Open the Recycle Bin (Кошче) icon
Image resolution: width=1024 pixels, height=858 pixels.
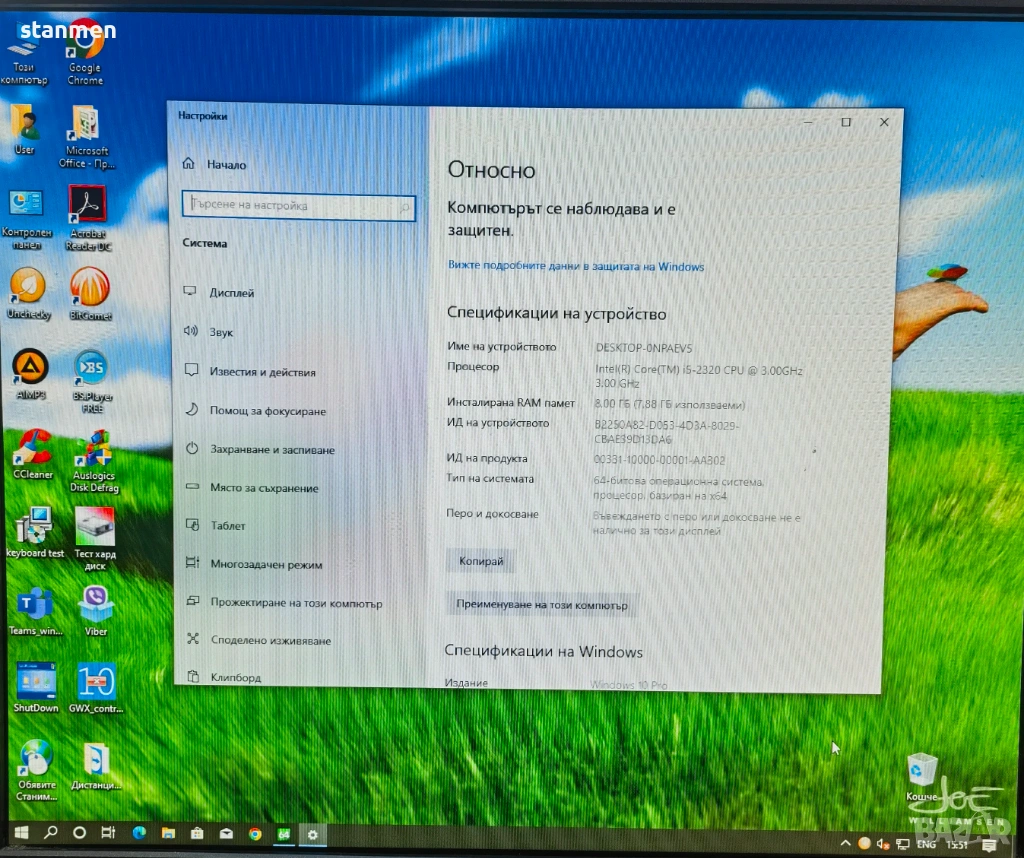[x=922, y=772]
